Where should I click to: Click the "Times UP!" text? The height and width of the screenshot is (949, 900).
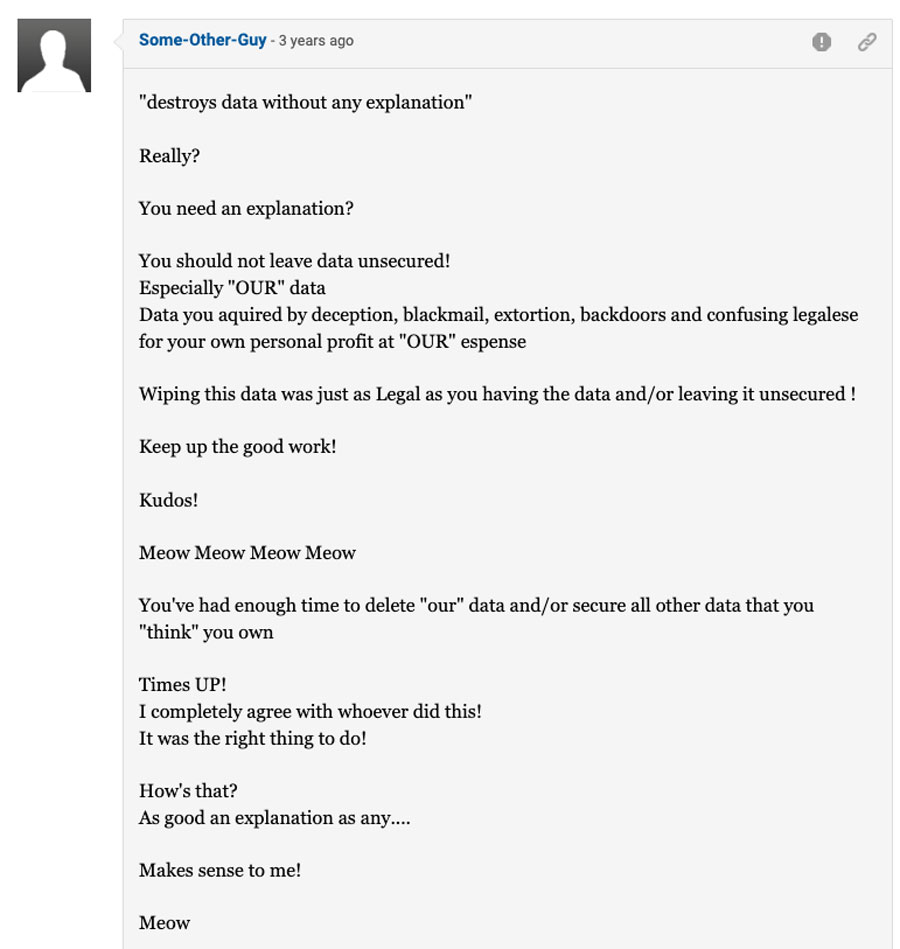[x=182, y=685]
